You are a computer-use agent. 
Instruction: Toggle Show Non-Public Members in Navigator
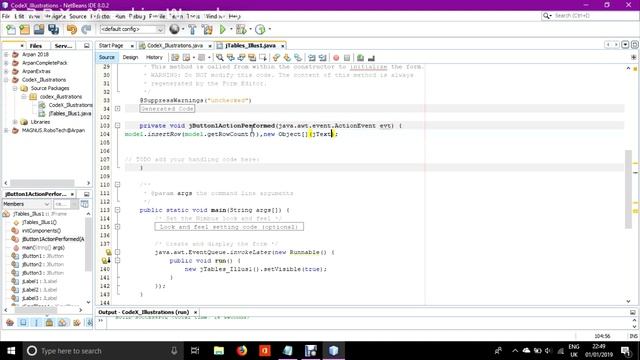pyautogui.click(x=49, y=323)
